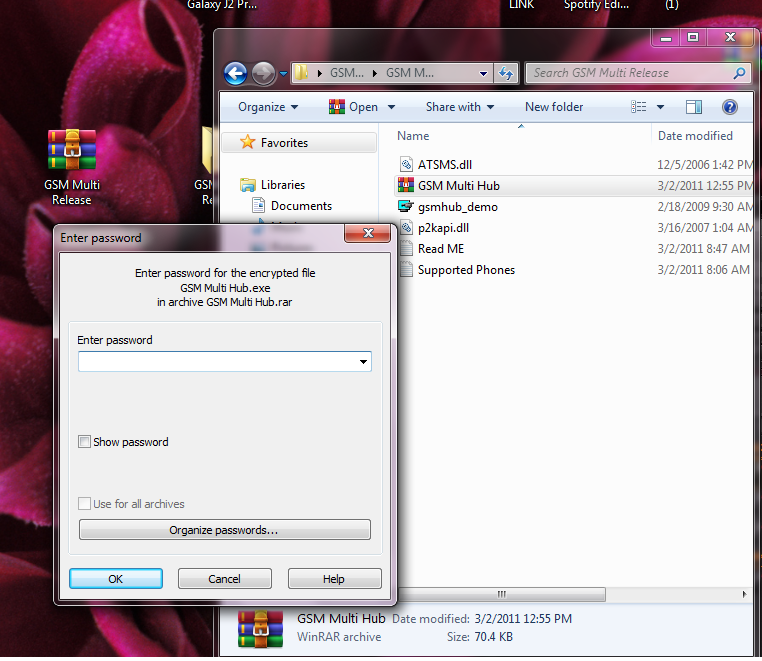Image resolution: width=762 pixels, height=661 pixels.
Task: Select the Supported Phones file
Action: (x=466, y=270)
